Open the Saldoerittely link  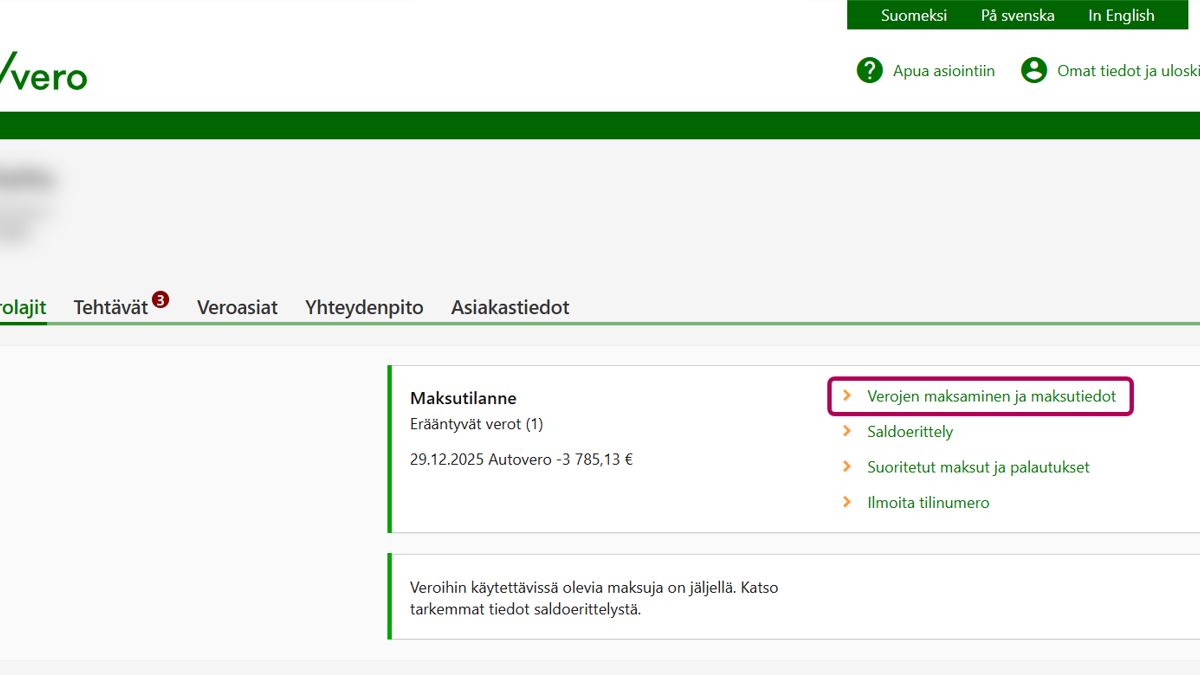[910, 432]
